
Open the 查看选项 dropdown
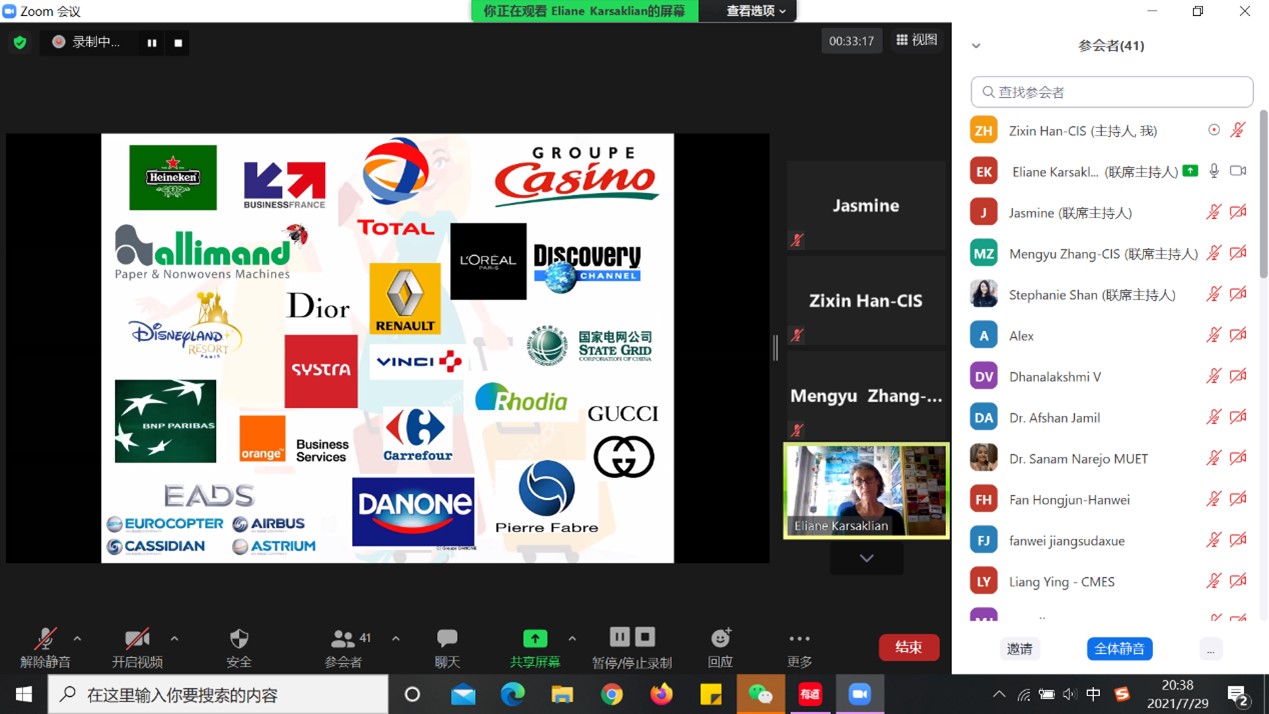click(x=755, y=11)
